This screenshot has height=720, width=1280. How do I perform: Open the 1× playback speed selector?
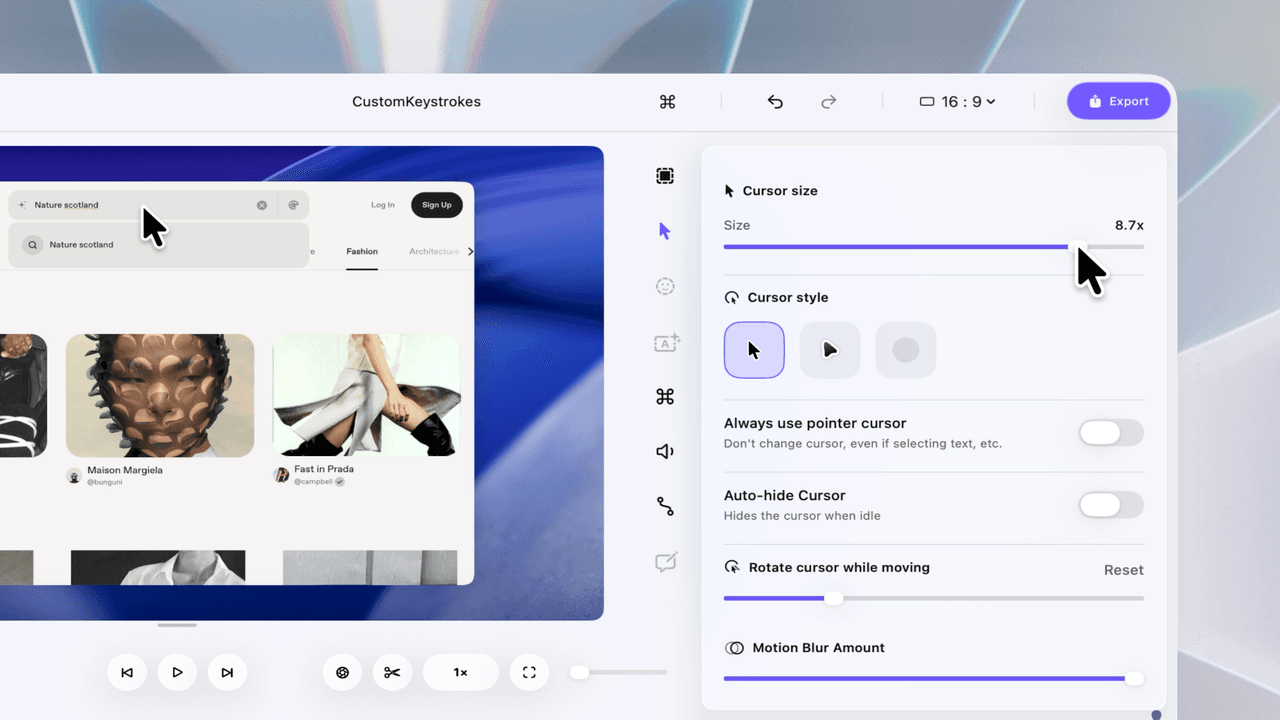pos(460,673)
